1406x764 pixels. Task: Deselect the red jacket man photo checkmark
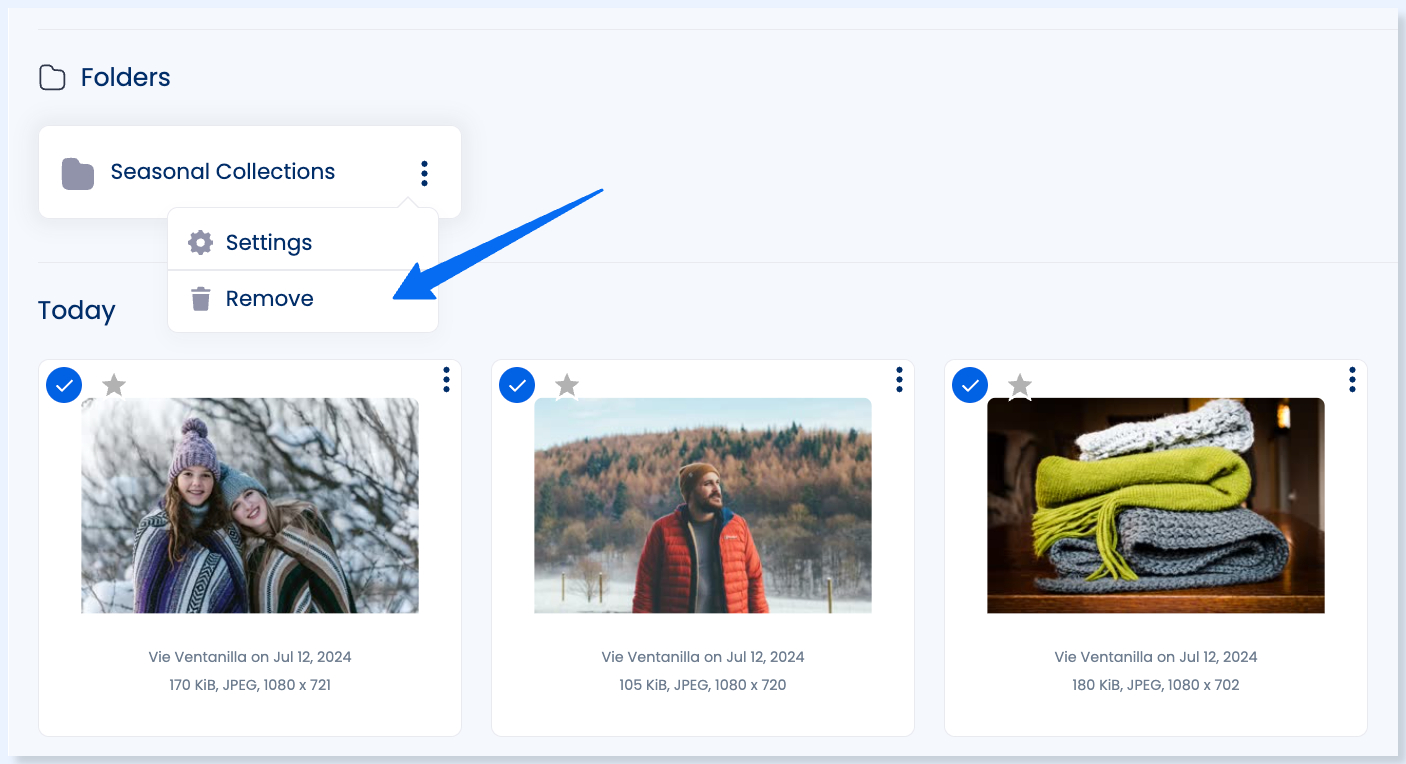pos(517,384)
